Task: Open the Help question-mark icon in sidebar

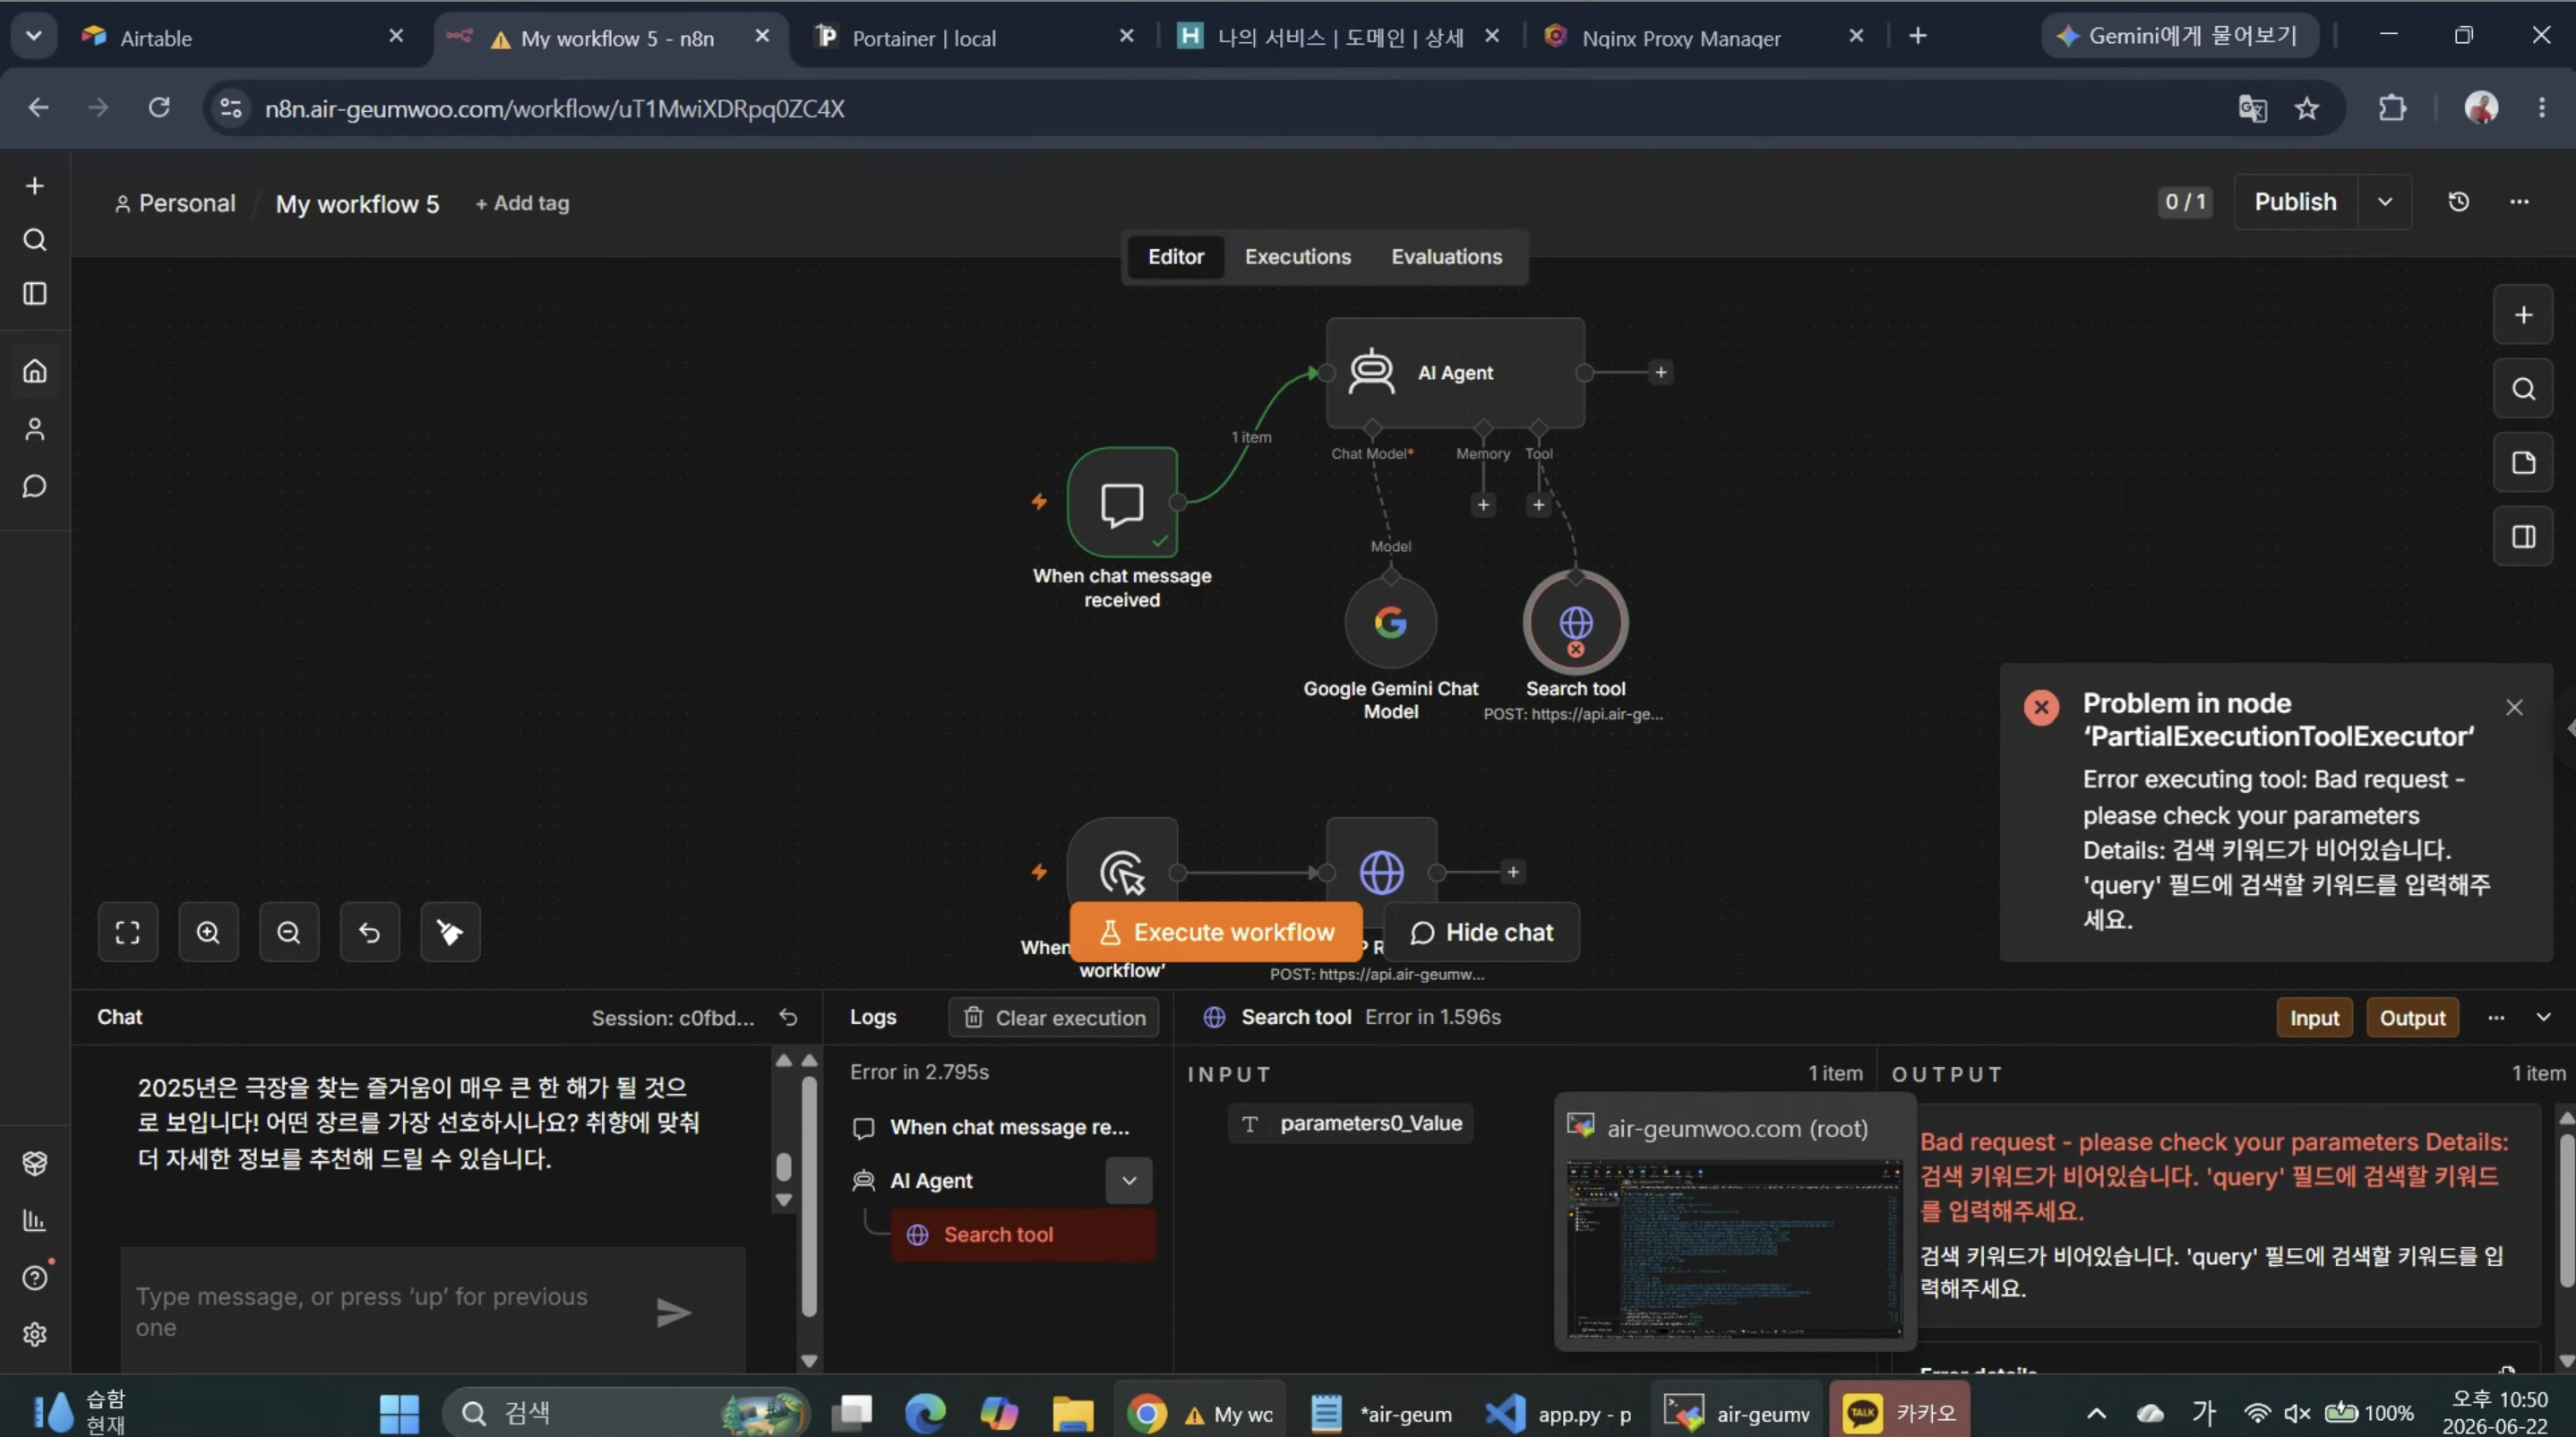Action: point(35,1277)
